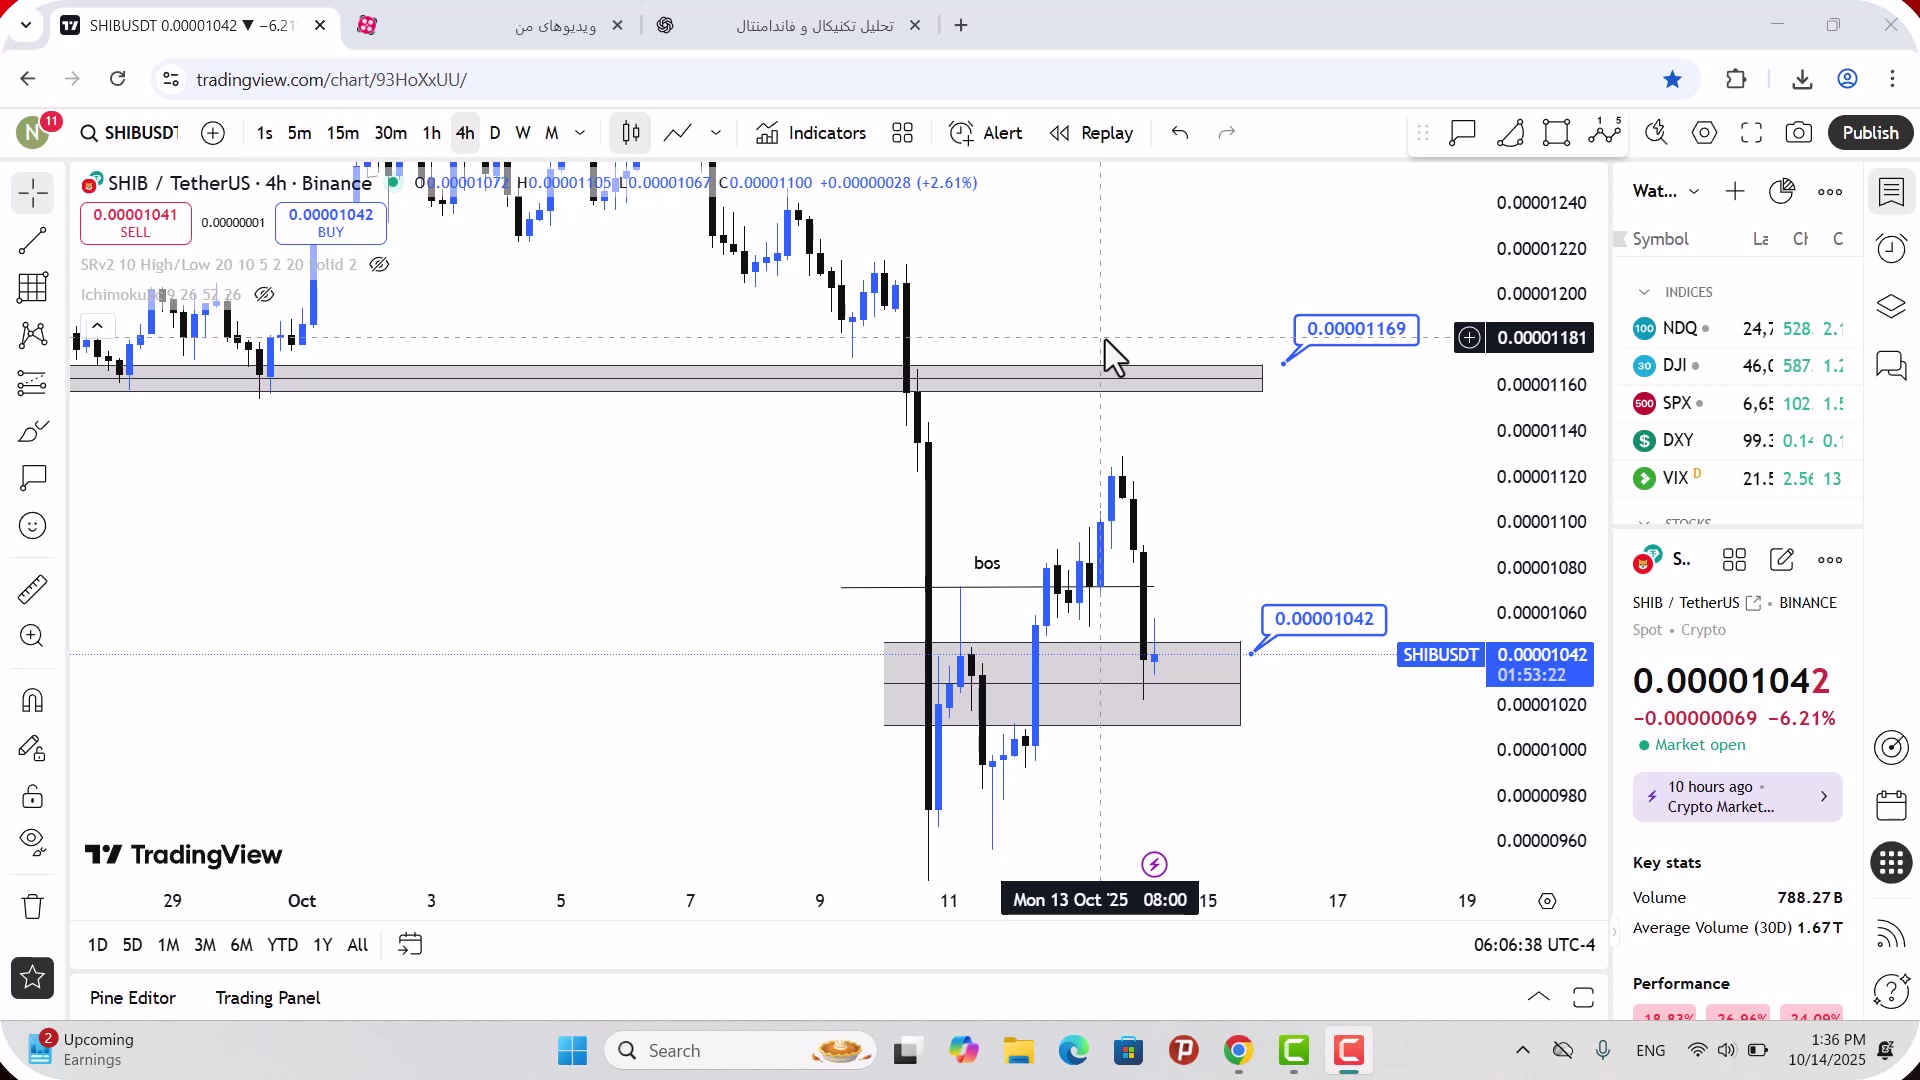The height and width of the screenshot is (1080, 1920).
Task: Remove drawings with trash icon
Action: pos(33,907)
